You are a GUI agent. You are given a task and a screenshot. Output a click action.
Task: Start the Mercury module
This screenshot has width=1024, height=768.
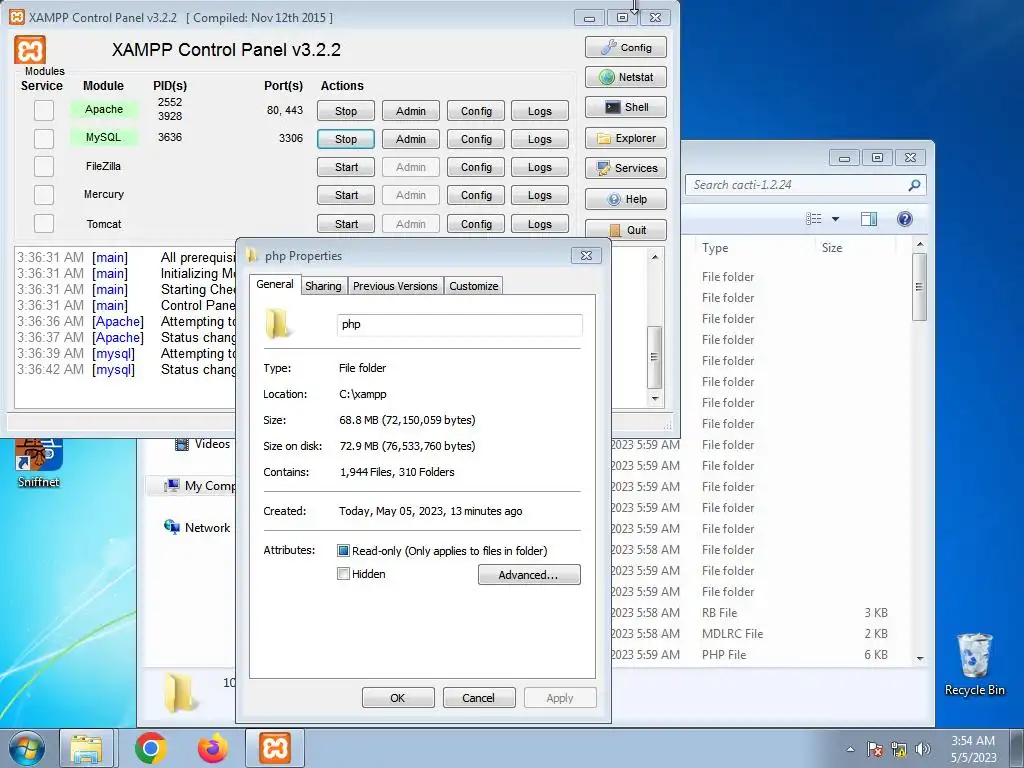pyautogui.click(x=346, y=195)
